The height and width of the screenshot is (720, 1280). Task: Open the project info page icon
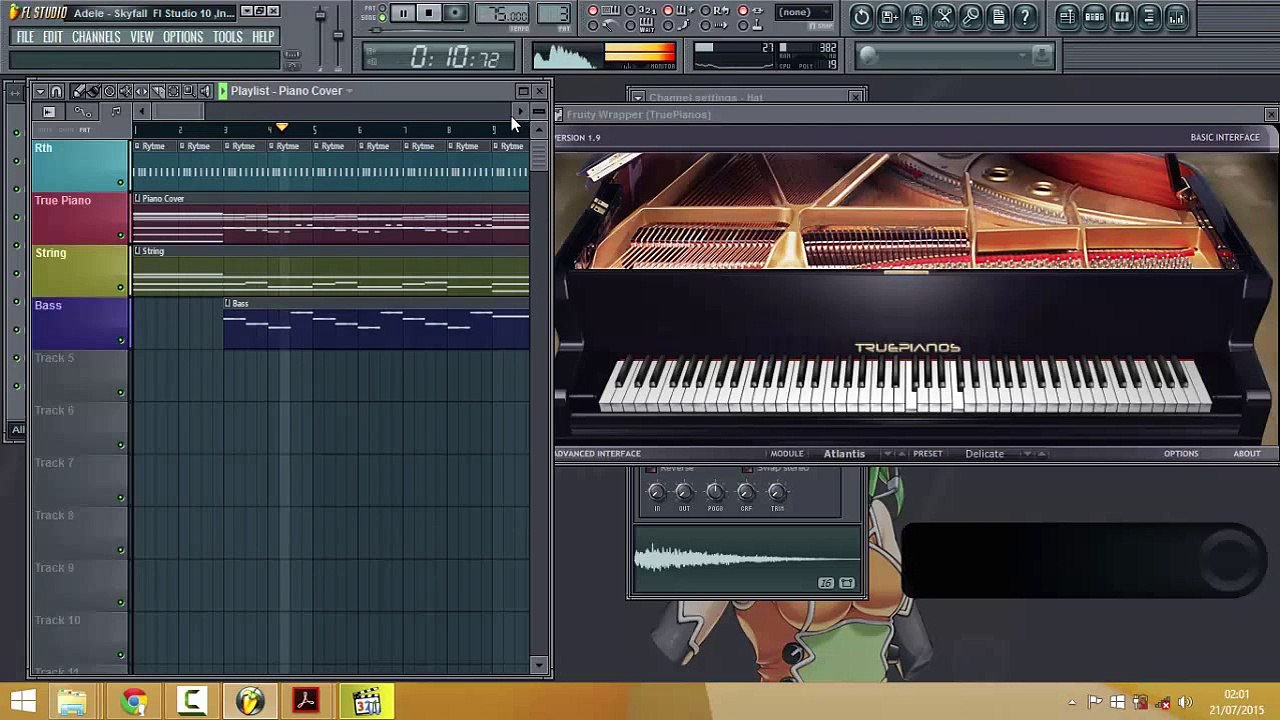coord(998,17)
